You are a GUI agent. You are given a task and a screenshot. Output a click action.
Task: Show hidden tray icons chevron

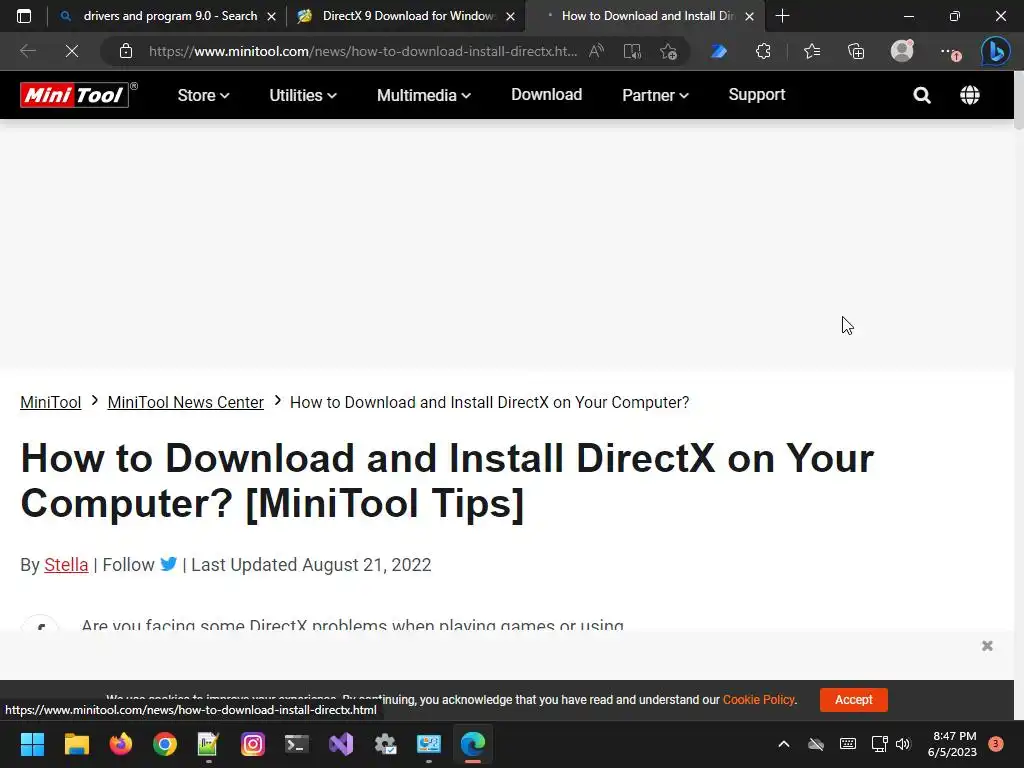(x=784, y=744)
